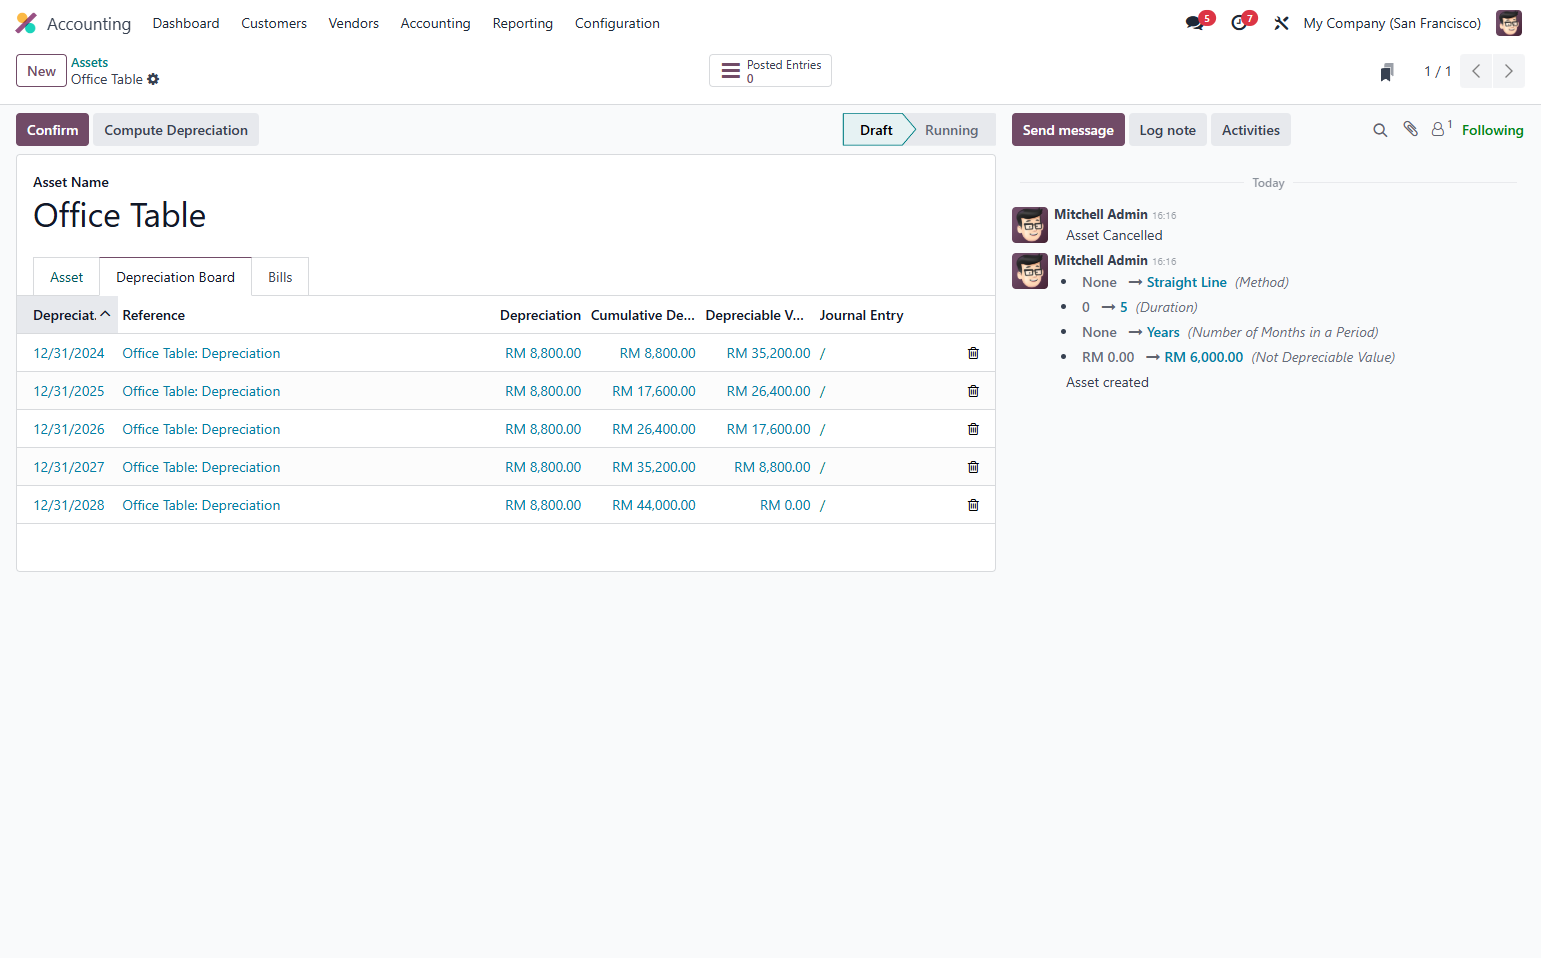Delete the 12/31/2025 depreciation line
The height and width of the screenshot is (958, 1541).
tap(973, 391)
